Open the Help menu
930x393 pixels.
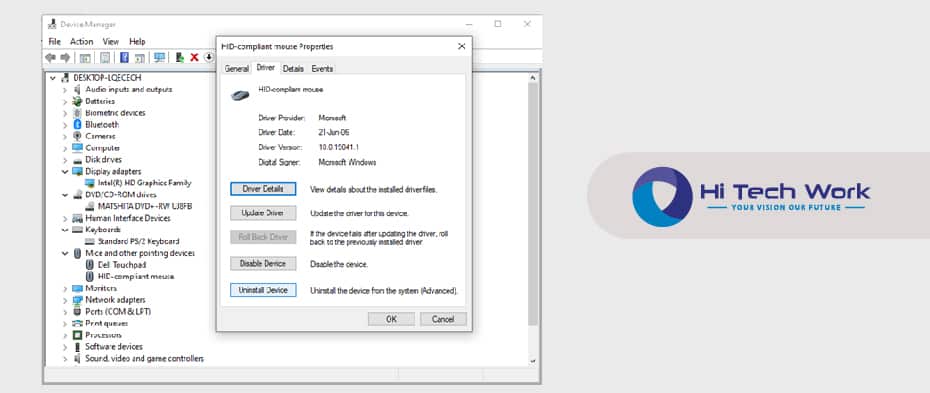tap(137, 41)
